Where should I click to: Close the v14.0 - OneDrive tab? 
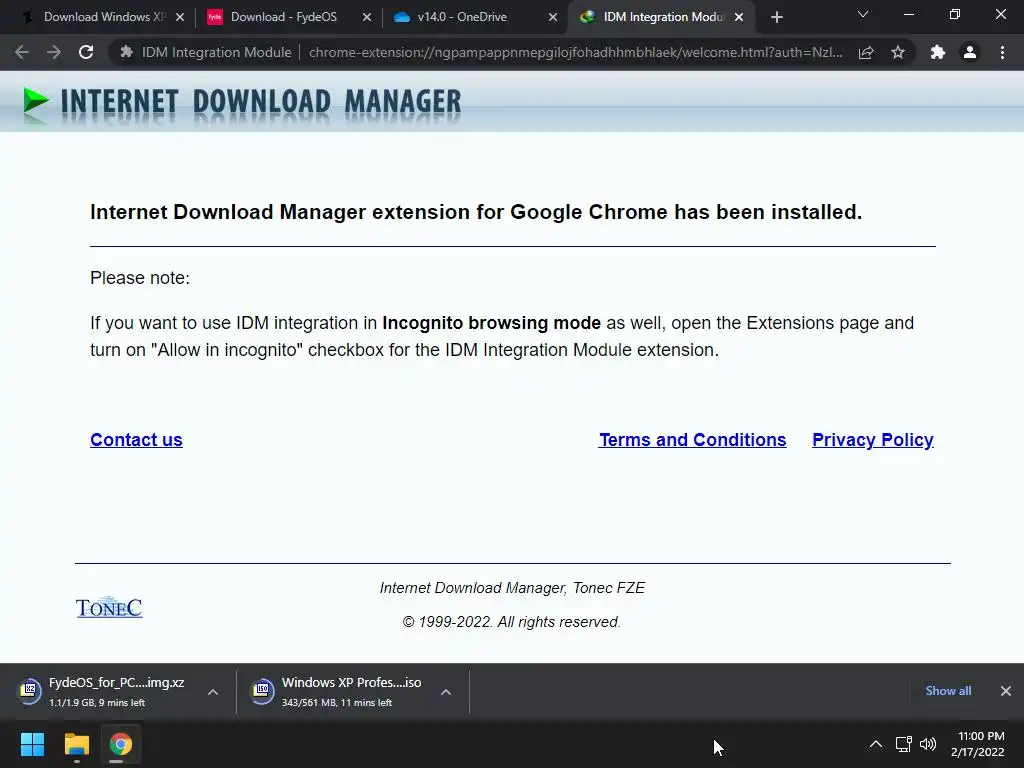point(553,18)
